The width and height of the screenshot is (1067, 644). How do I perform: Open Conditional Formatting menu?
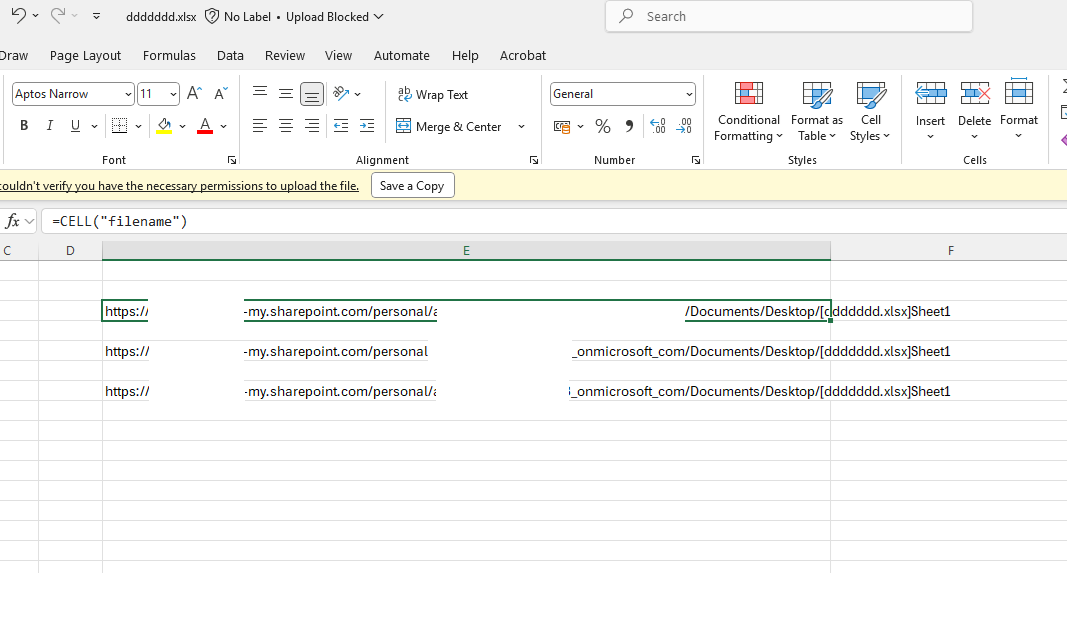[749, 112]
